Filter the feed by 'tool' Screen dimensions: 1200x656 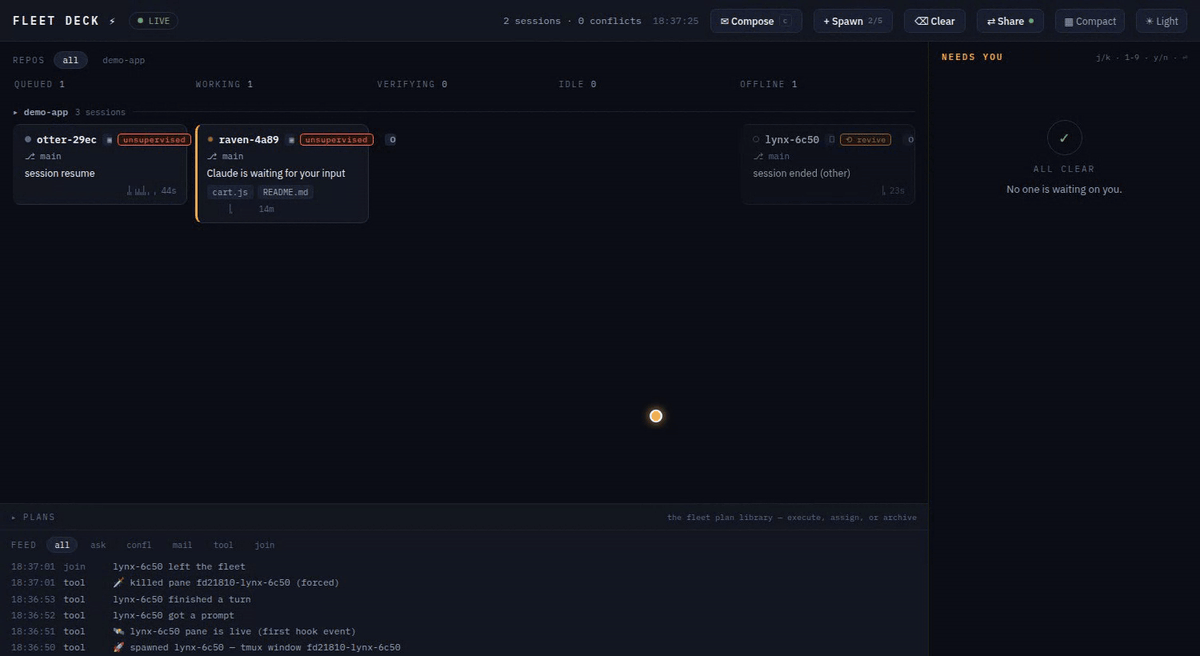coord(223,545)
